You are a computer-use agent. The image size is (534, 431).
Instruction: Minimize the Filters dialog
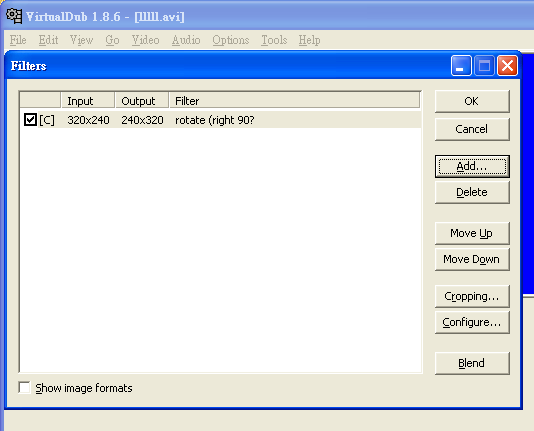pos(461,65)
